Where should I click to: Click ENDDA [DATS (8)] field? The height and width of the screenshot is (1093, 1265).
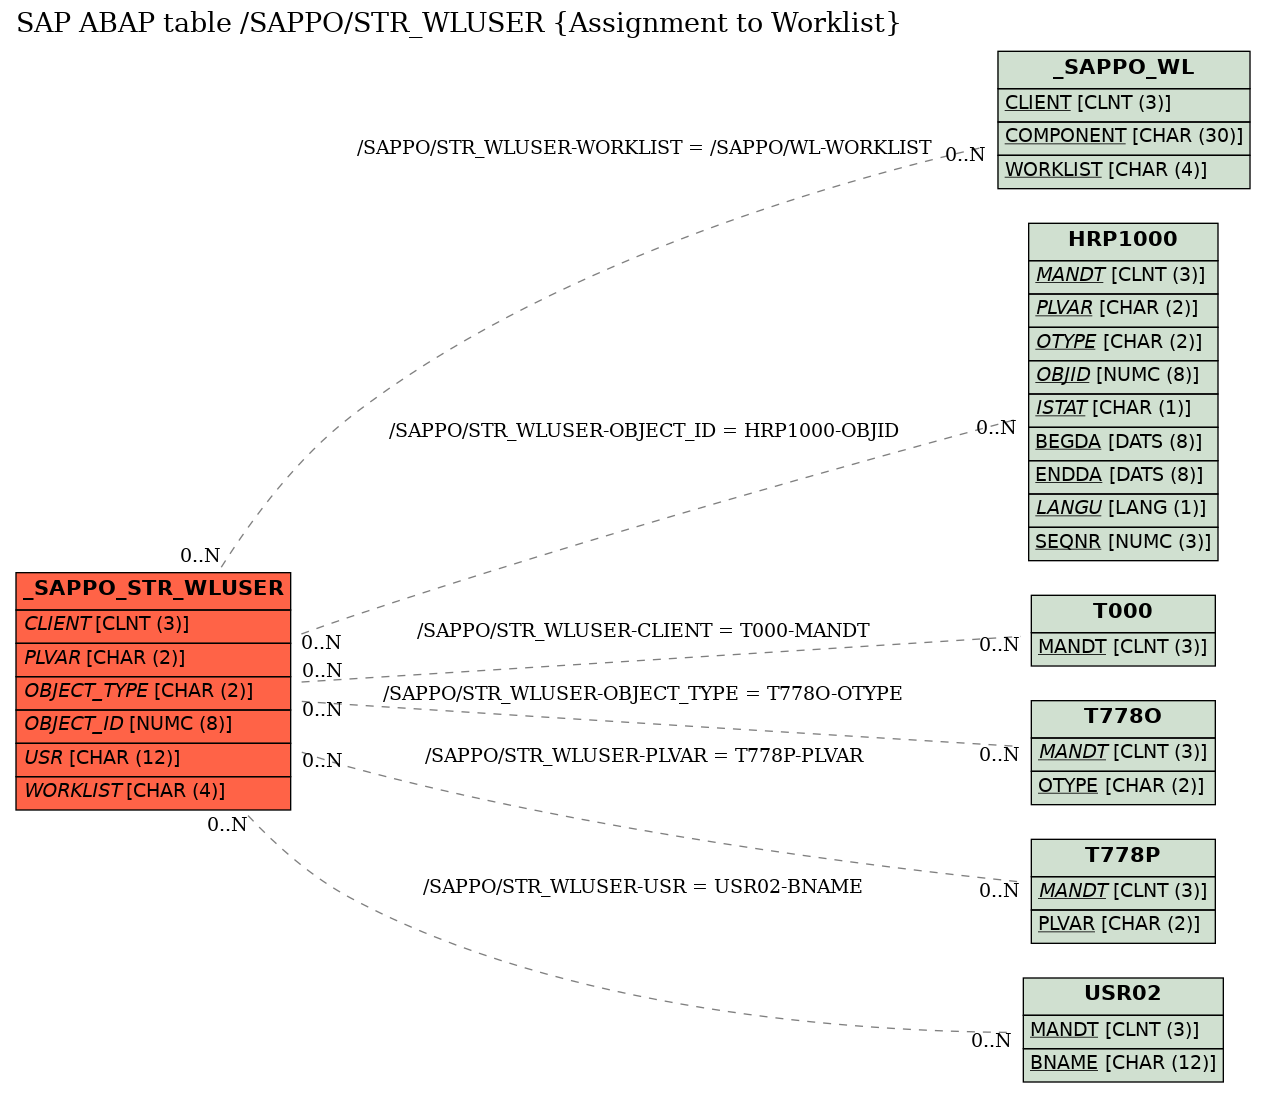pos(1123,476)
